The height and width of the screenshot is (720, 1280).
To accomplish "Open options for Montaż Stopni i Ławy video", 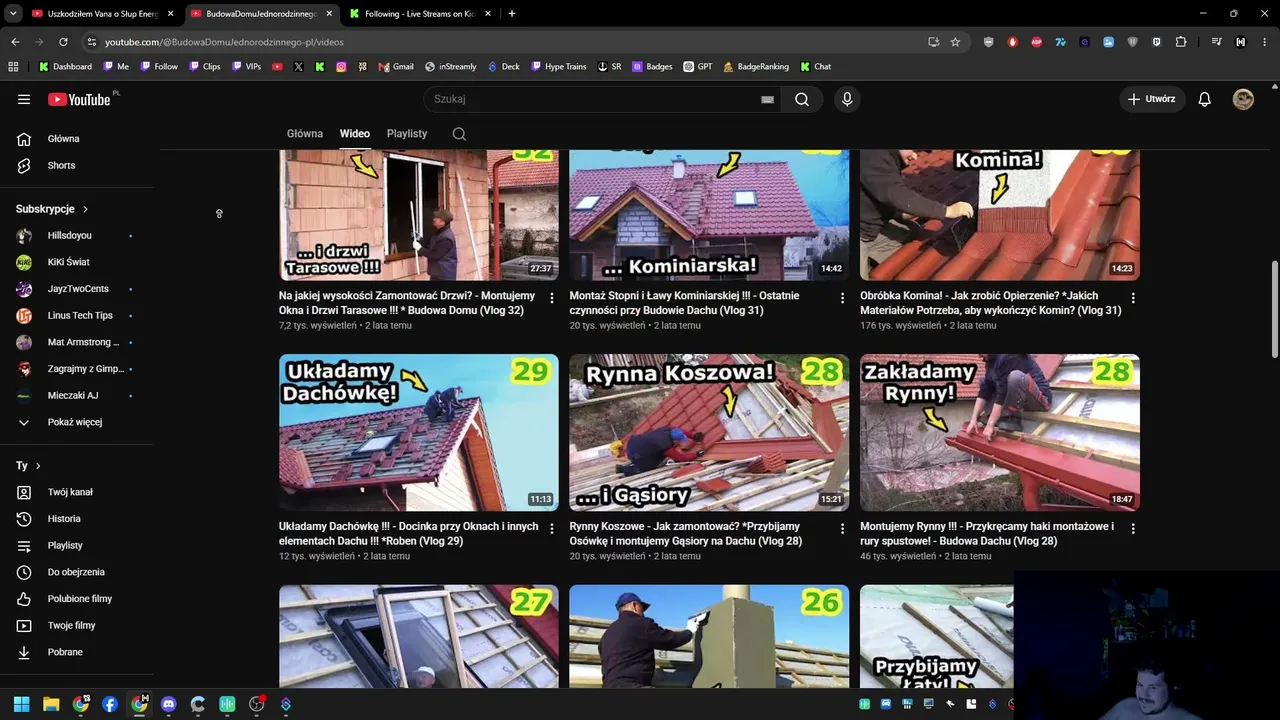I will tap(842, 298).
